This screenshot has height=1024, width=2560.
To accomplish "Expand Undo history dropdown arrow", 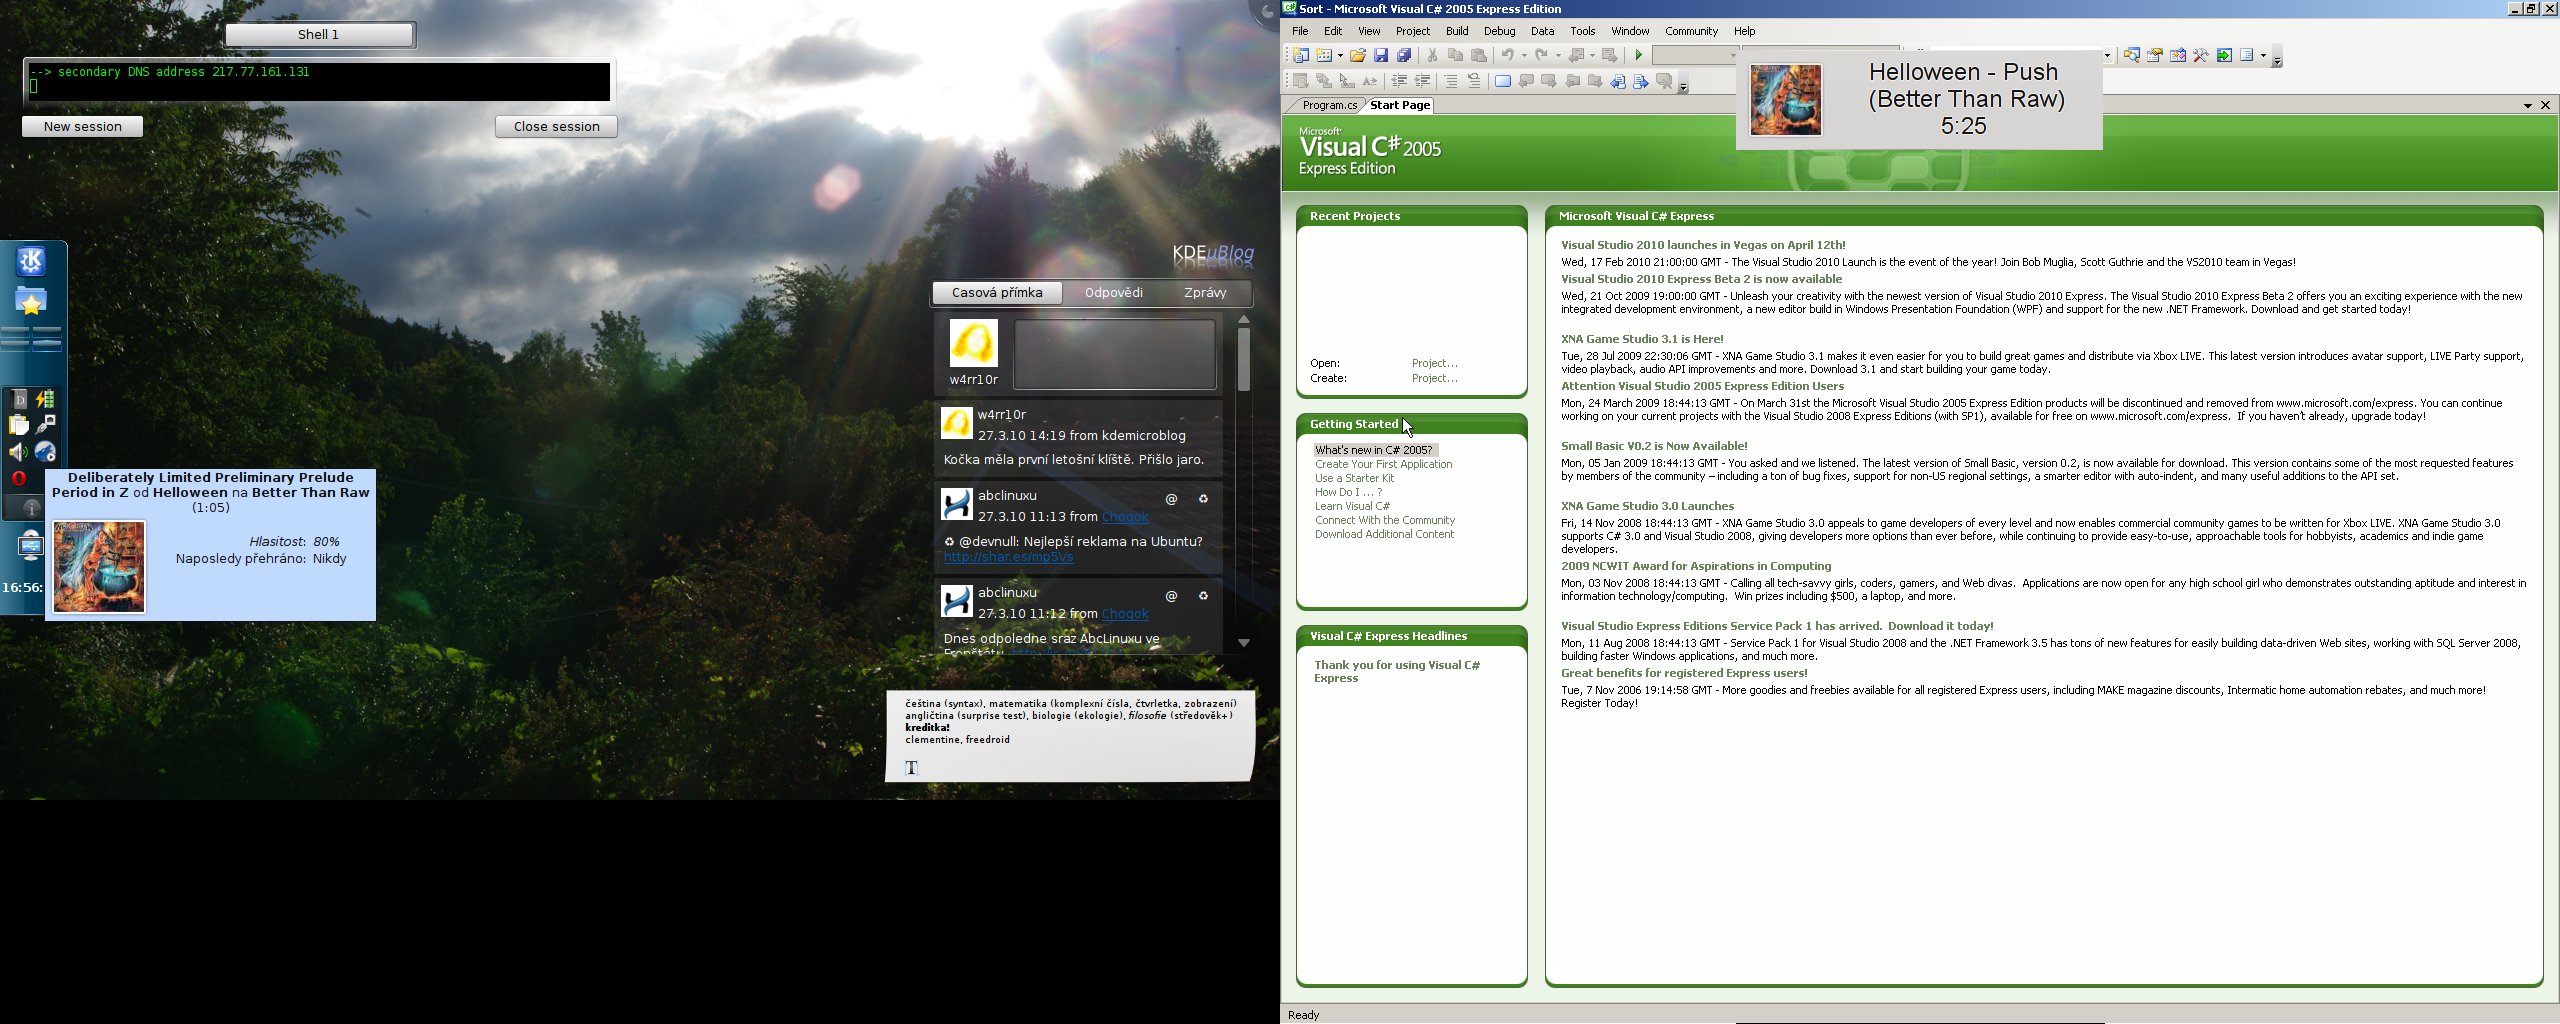I will pos(1524,55).
